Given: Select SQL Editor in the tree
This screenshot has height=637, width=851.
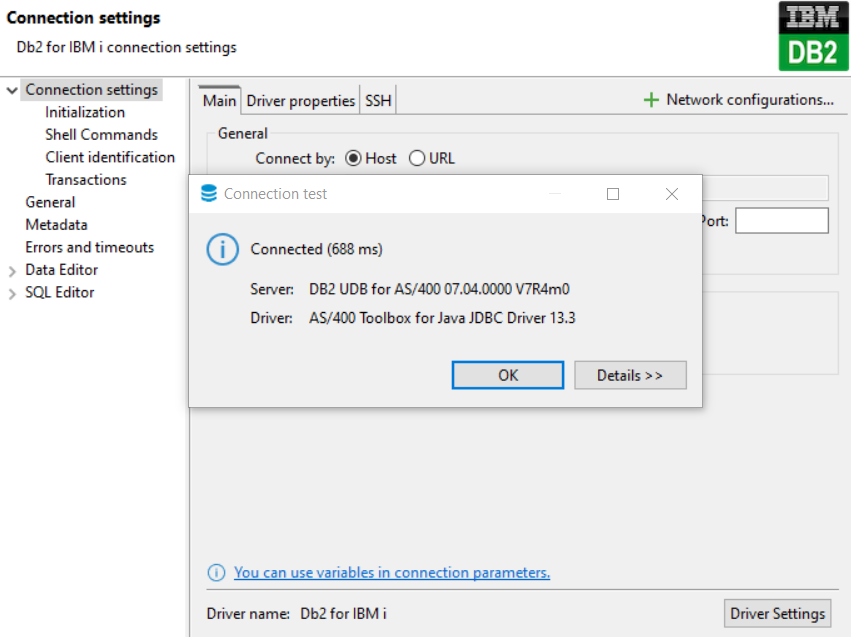Looking at the screenshot, I should click(x=60, y=292).
